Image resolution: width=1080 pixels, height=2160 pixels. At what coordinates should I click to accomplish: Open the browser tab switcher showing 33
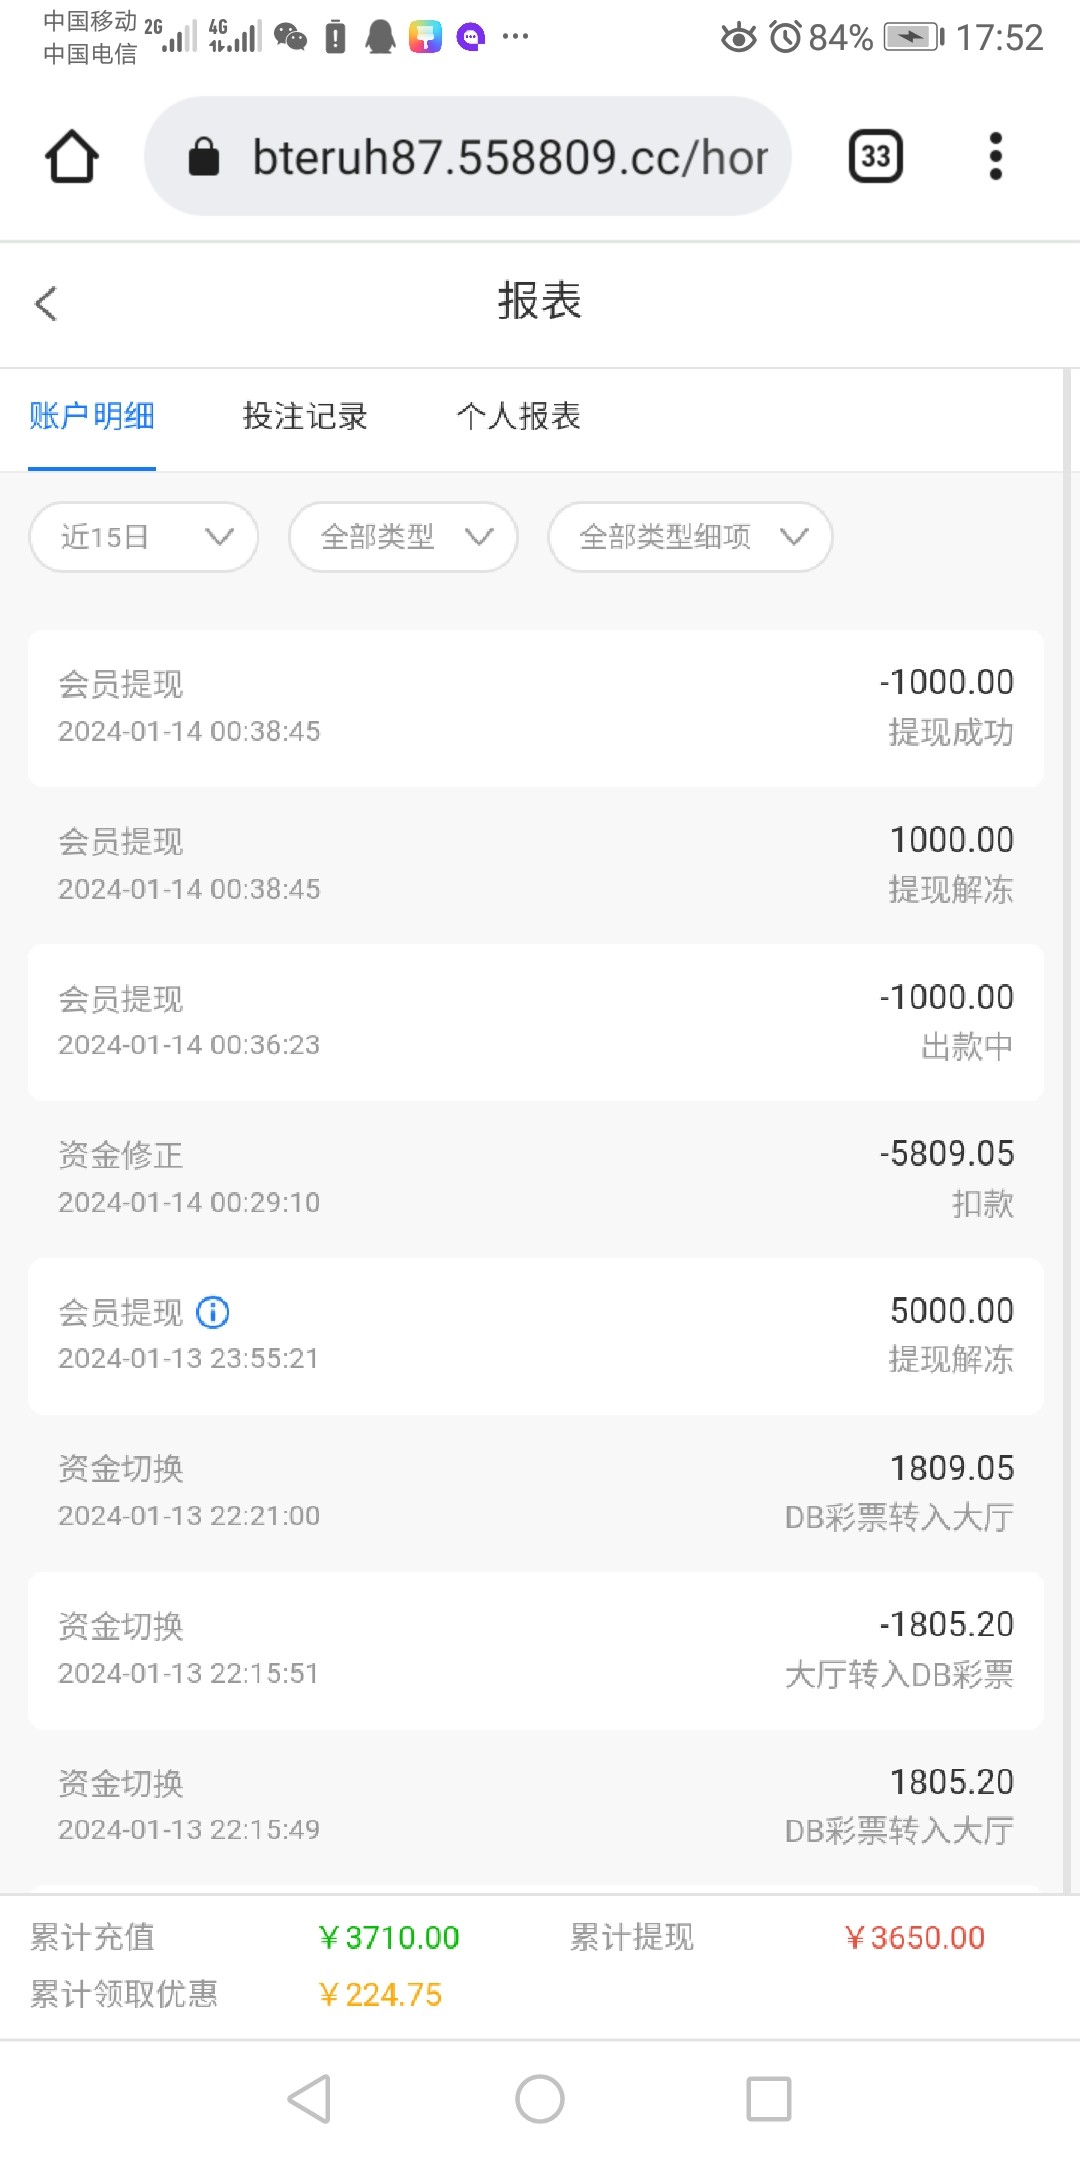click(875, 157)
